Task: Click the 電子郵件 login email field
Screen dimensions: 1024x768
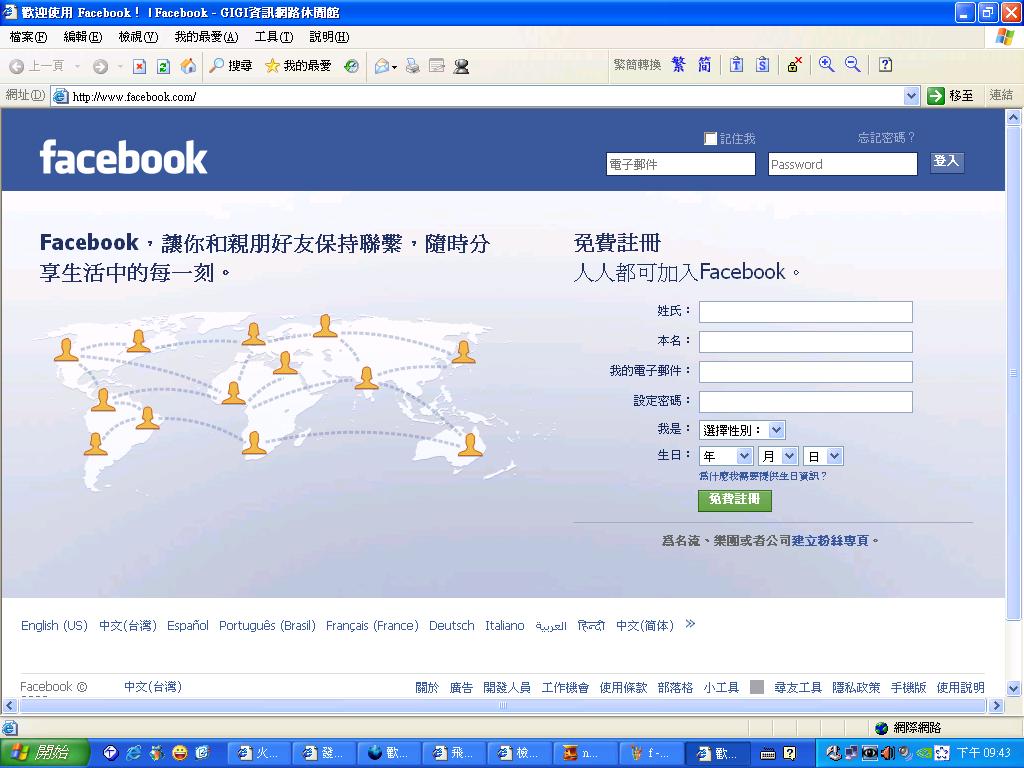Action: (x=680, y=164)
